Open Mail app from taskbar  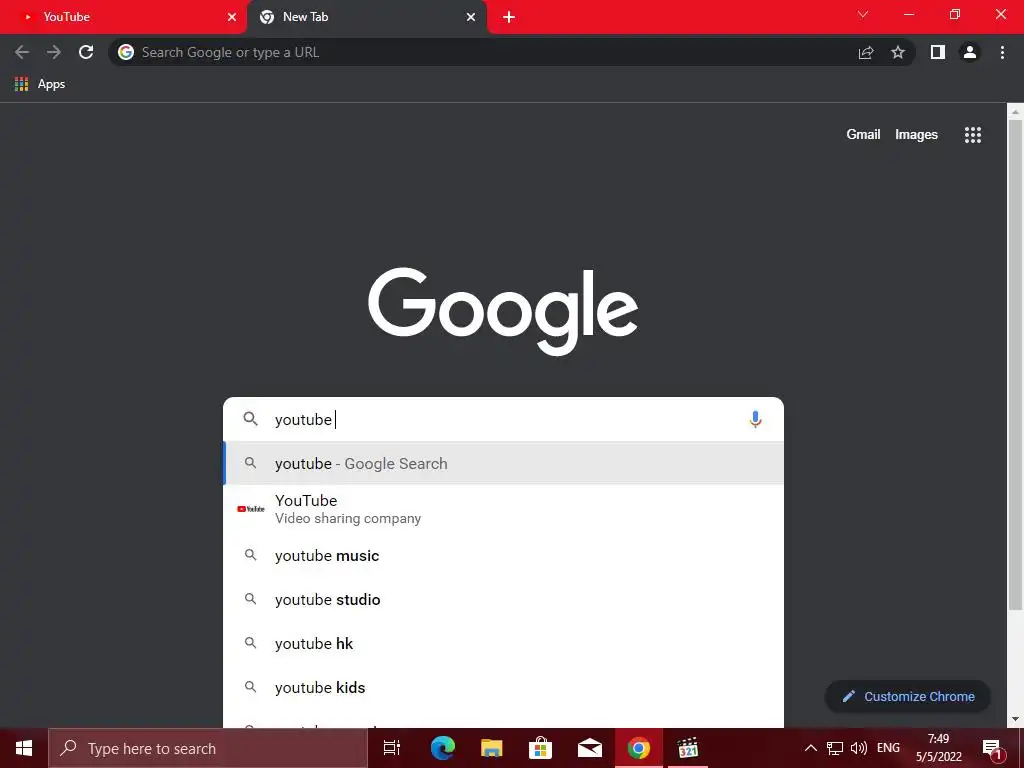tap(590, 748)
